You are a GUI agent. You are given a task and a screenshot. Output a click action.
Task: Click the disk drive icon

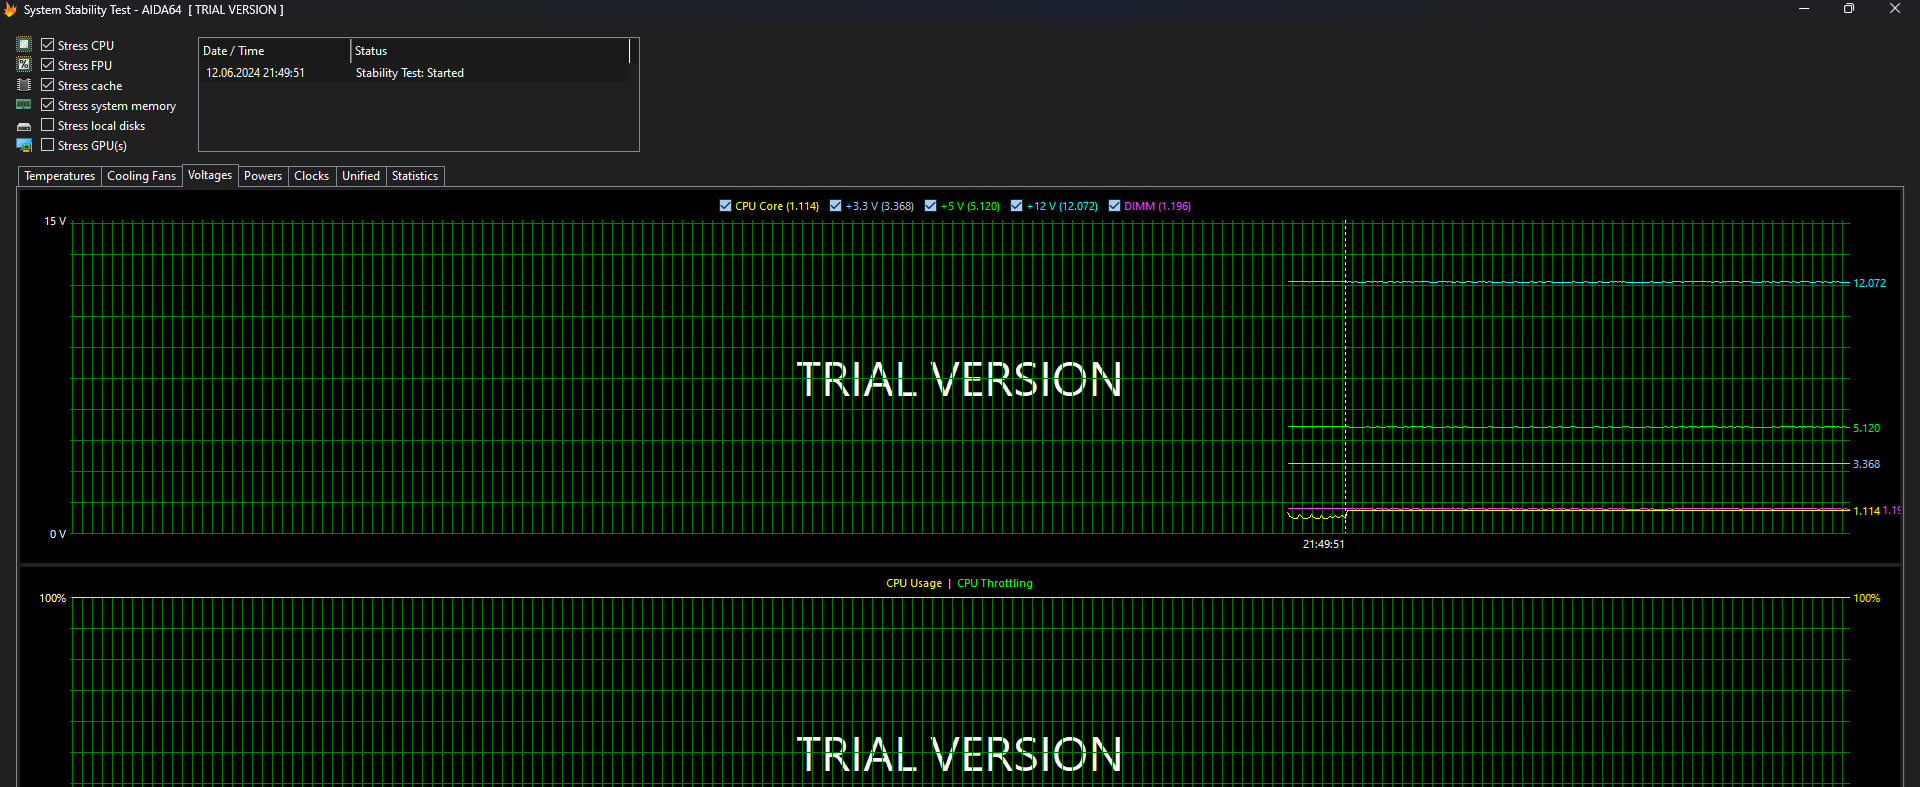click(x=24, y=126)
